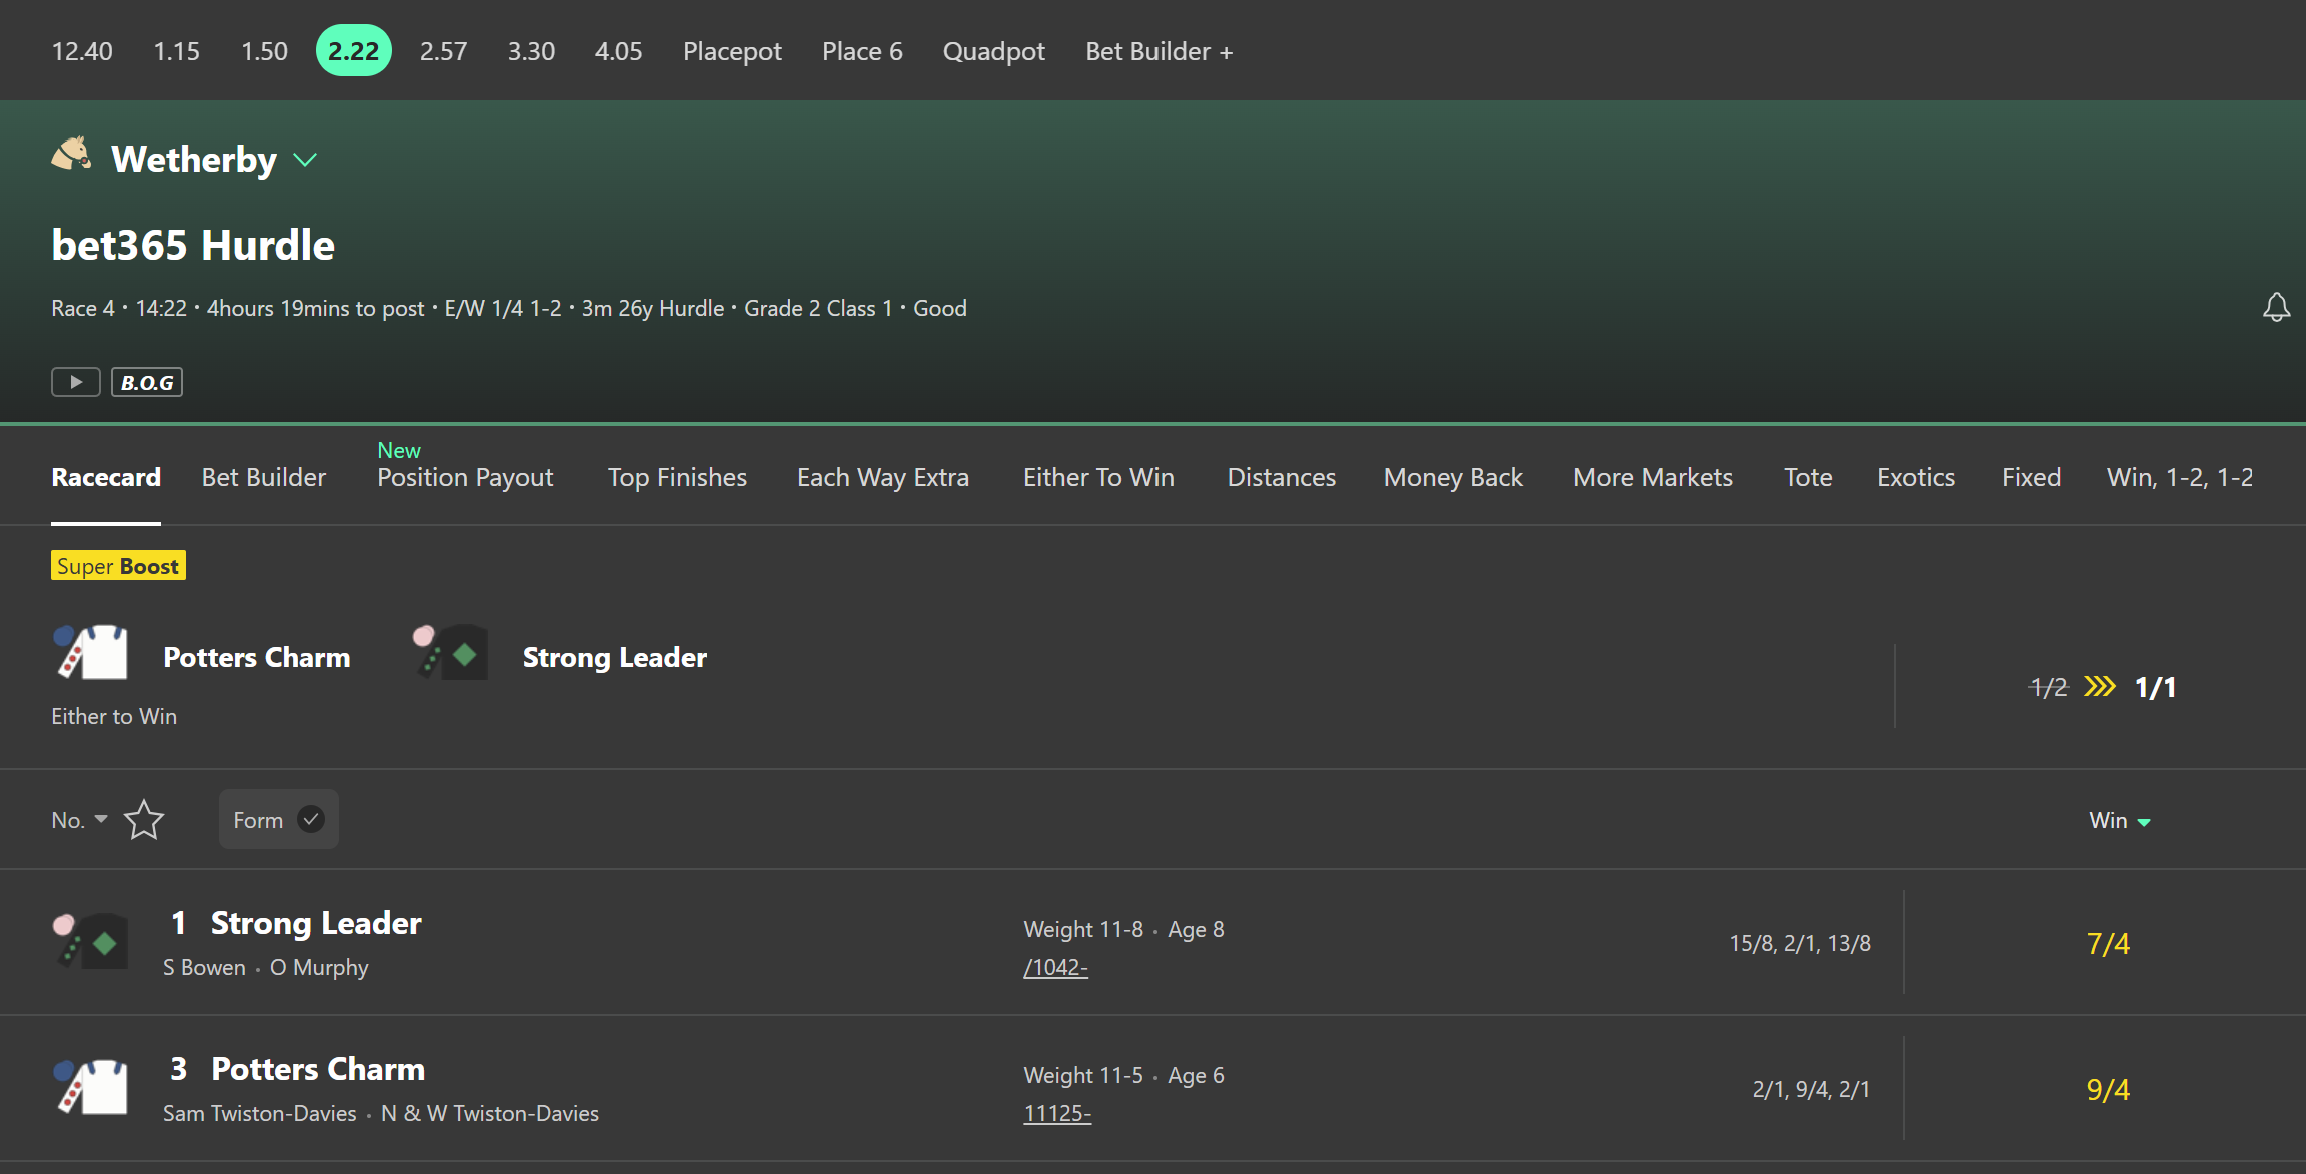Open Bet Builder + in top bar
2306x1174 pixels.
coord(1159,51)
